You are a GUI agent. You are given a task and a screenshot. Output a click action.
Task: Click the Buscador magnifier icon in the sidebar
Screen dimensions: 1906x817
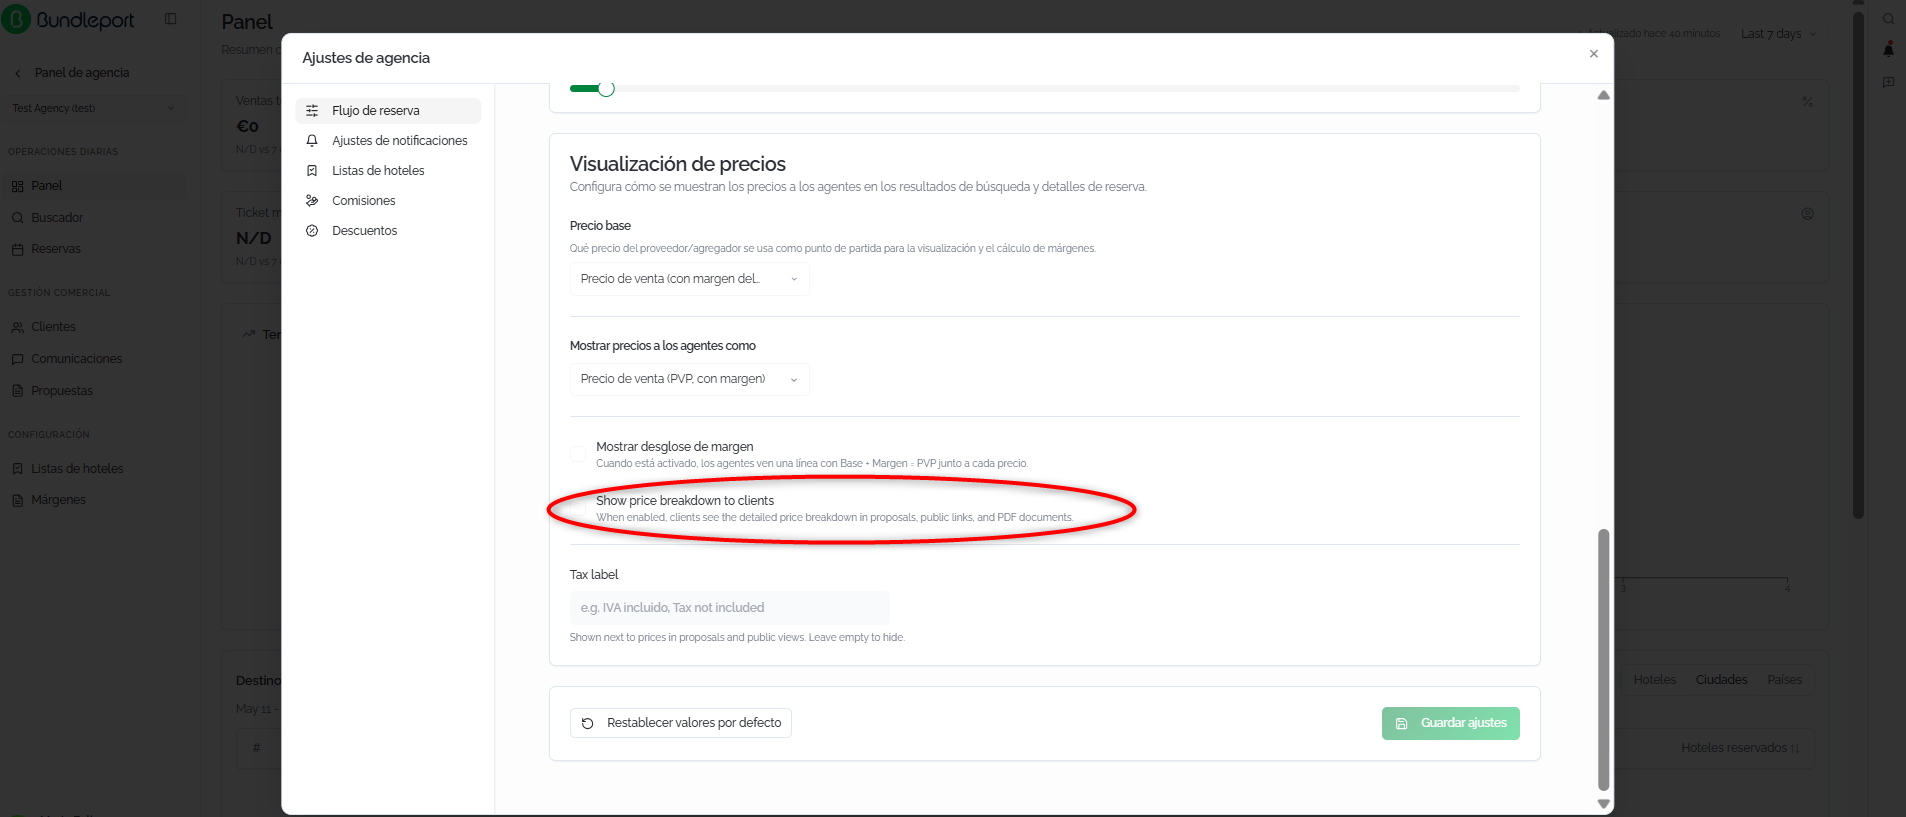pyautogui.click(x=18, y=218)
